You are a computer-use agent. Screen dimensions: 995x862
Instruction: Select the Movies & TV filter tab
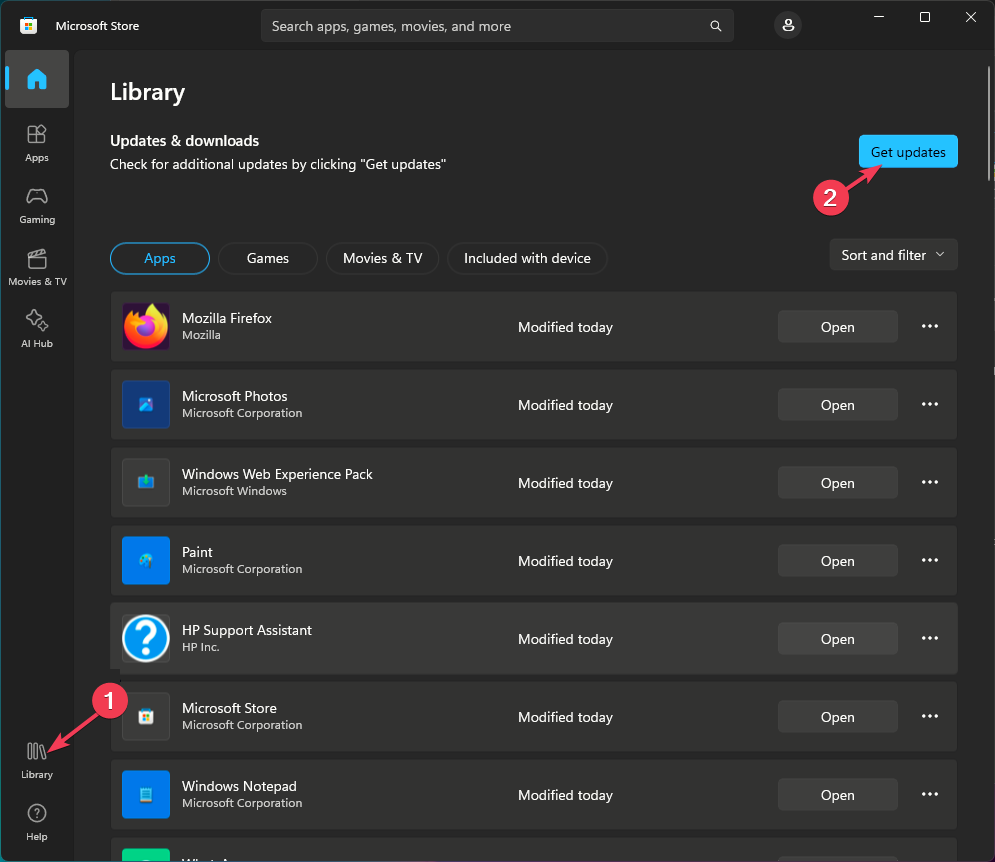tap(383, 258)
